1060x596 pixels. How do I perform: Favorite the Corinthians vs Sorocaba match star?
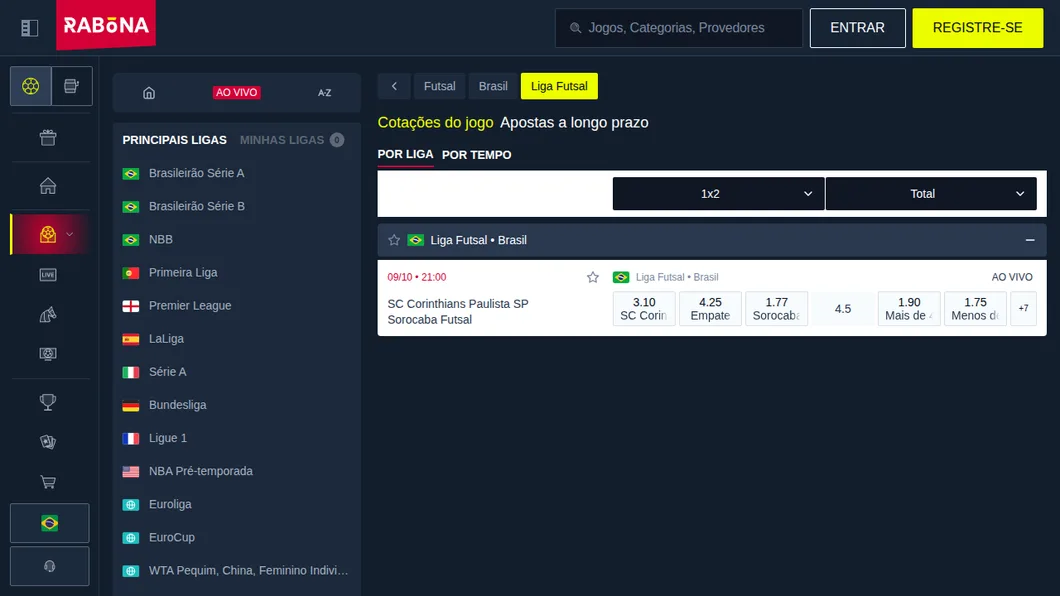(593, 277)
